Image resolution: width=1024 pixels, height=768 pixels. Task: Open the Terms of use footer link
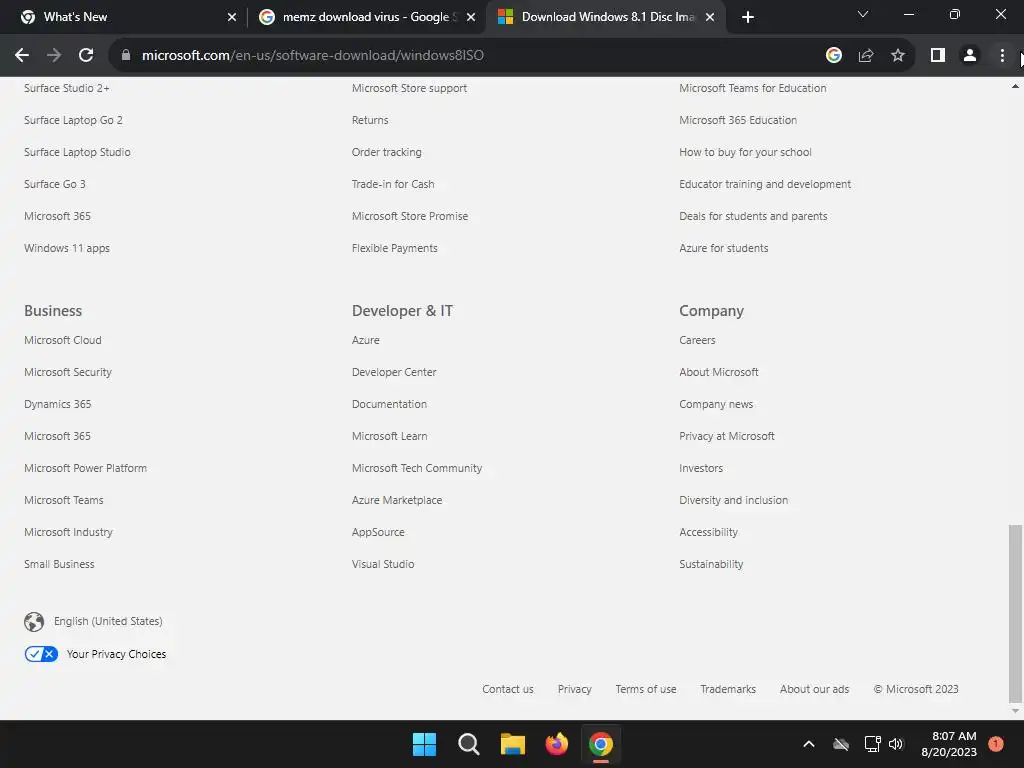pos(646,689)
